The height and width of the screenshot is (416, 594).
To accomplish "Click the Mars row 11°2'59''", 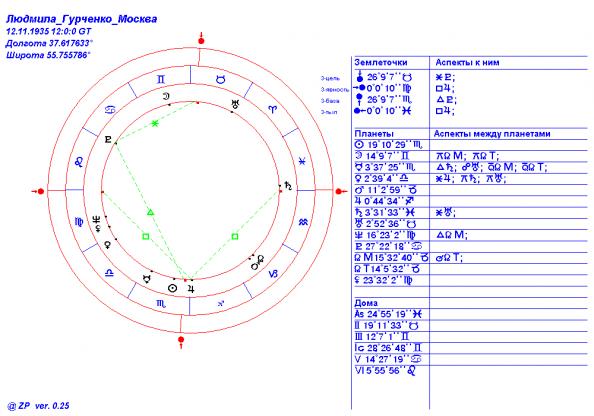I will (x=386, y=190).
